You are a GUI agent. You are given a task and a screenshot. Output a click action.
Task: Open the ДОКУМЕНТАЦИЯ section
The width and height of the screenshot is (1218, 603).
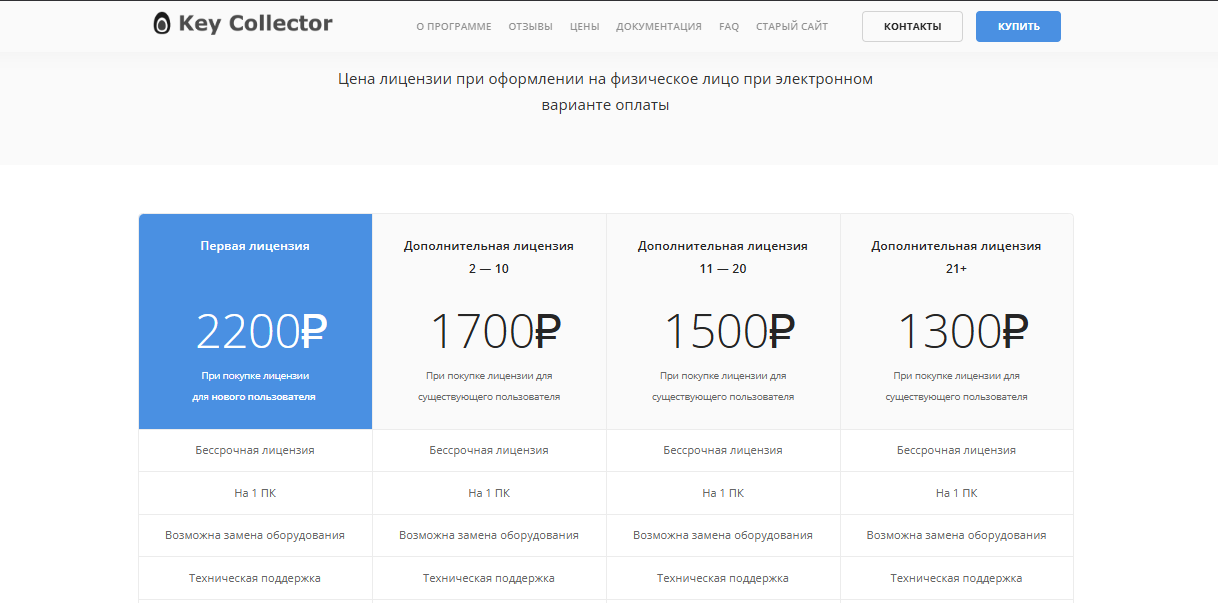click(x=659, y=27)
